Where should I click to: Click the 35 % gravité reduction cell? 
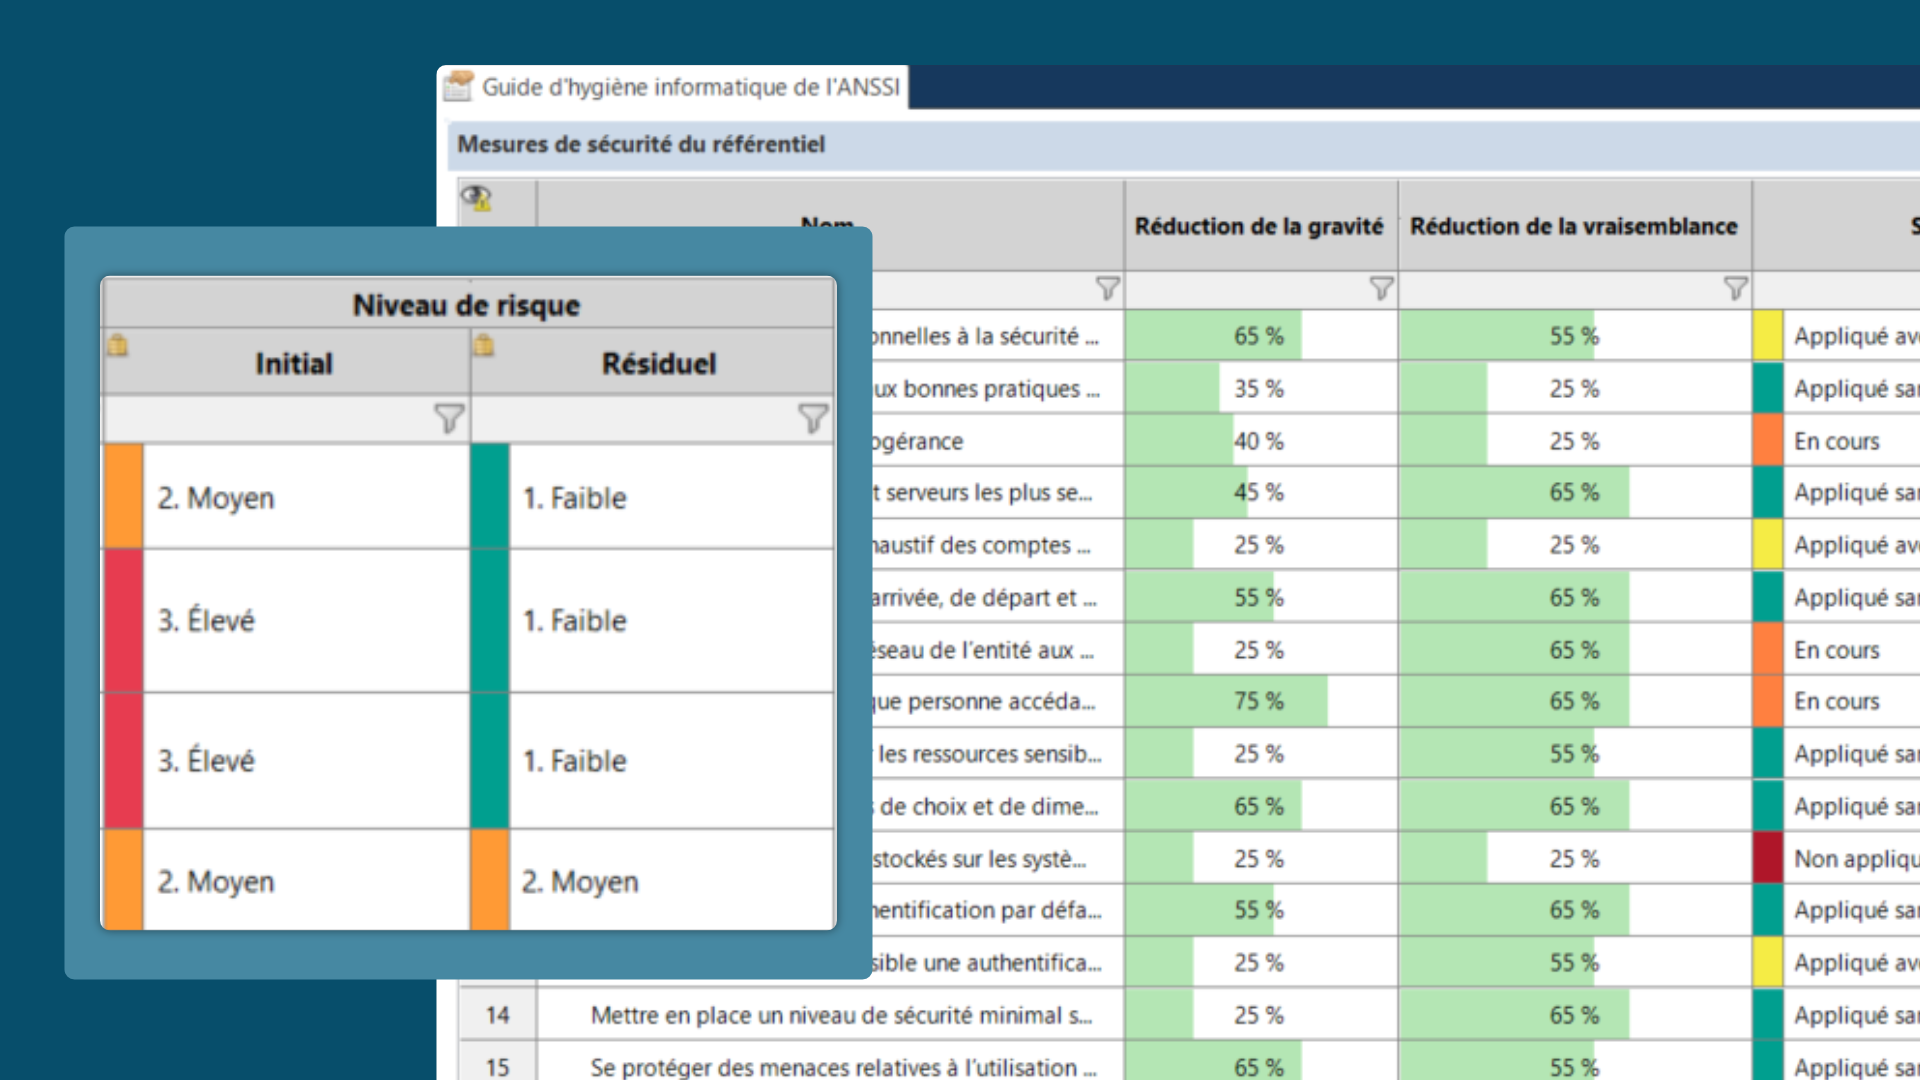1260,389
